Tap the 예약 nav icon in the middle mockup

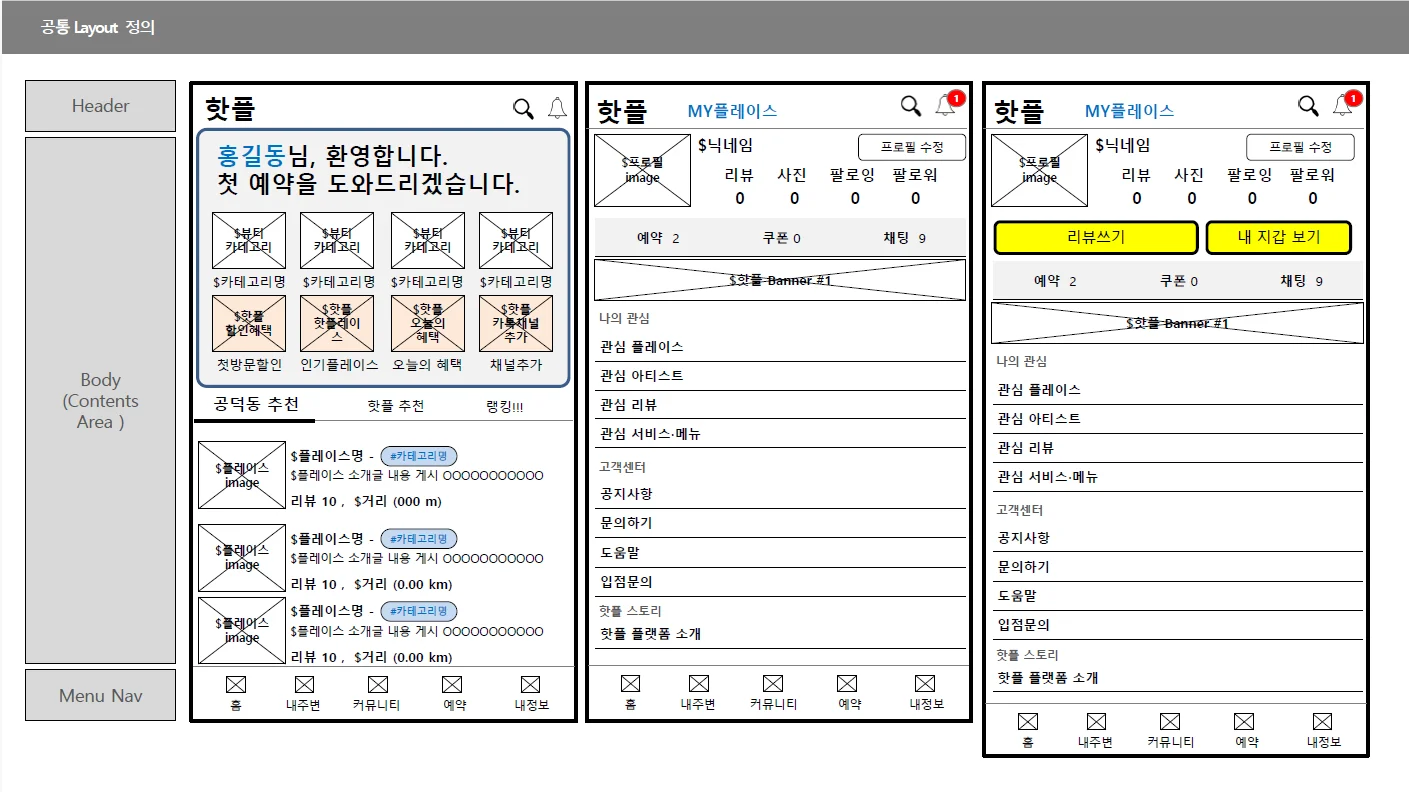847,684
